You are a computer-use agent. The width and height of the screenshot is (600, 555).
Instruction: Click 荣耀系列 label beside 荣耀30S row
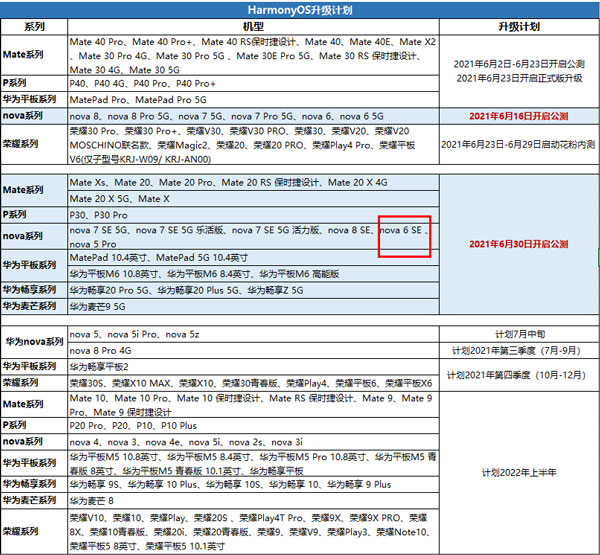pos(34,383)
